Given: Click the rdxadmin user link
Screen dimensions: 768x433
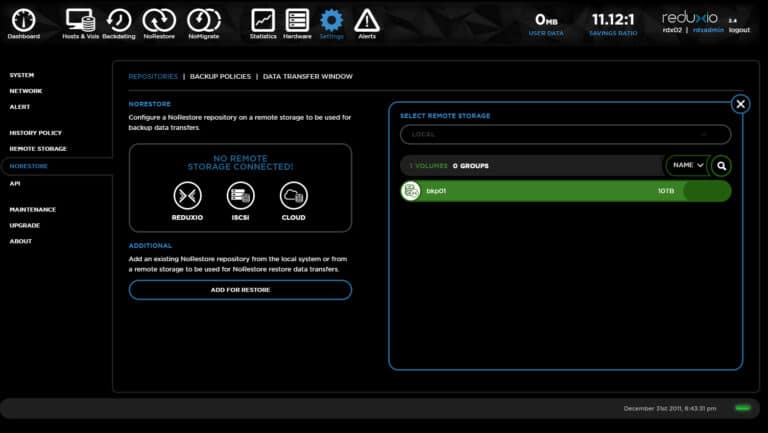Looking at the screenshot, I should pos(708,30).
